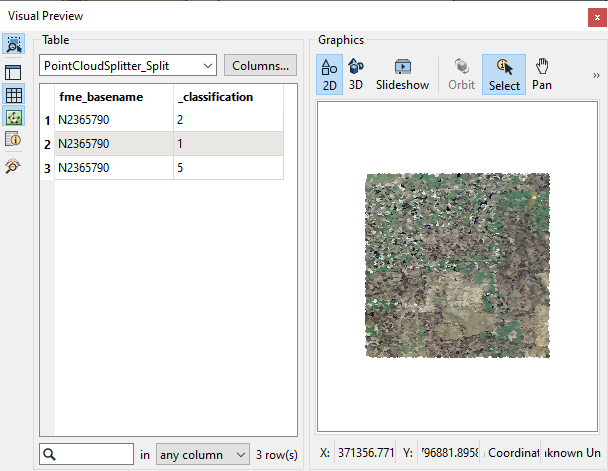
Task: Select row 3 header number
Action: point(47,168)
